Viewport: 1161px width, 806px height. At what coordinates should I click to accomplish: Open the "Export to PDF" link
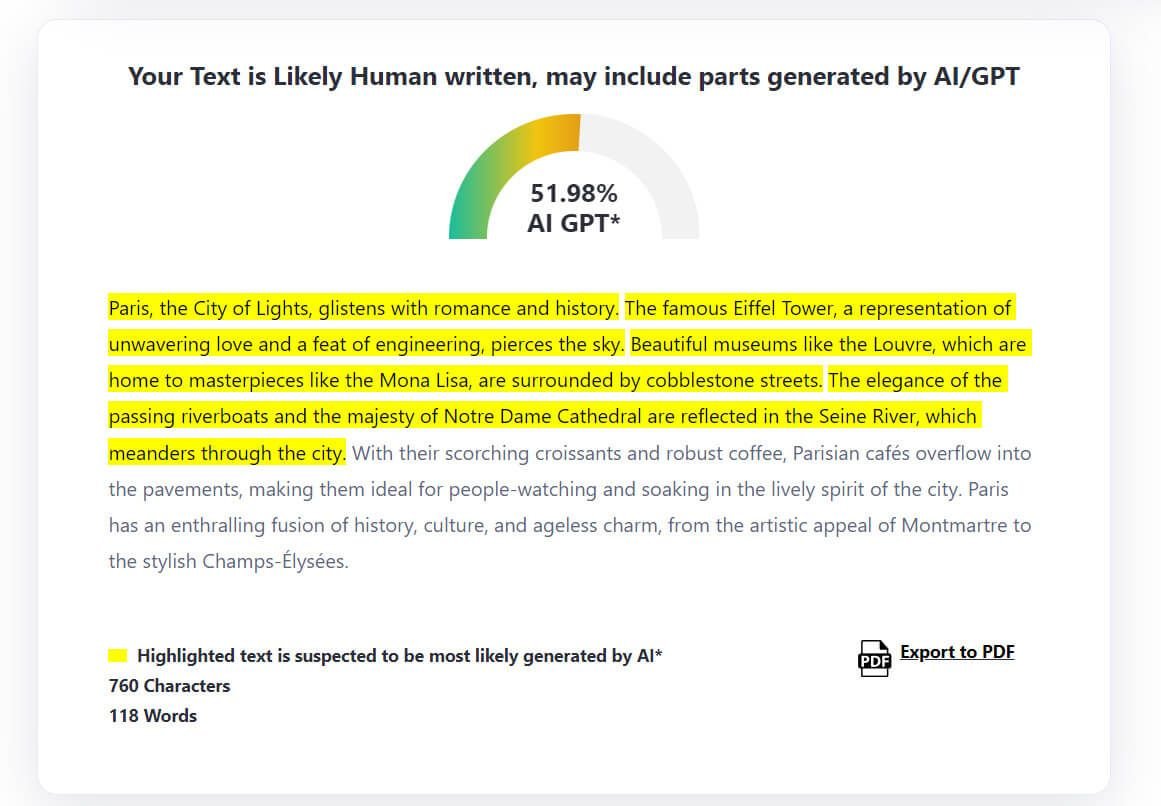(957, 652)
